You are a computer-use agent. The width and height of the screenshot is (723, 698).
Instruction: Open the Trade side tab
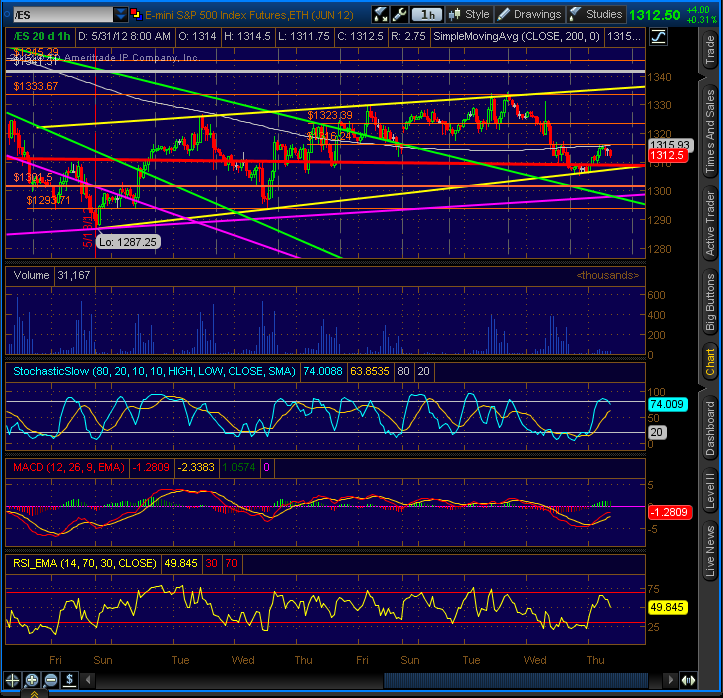(710, 50)
